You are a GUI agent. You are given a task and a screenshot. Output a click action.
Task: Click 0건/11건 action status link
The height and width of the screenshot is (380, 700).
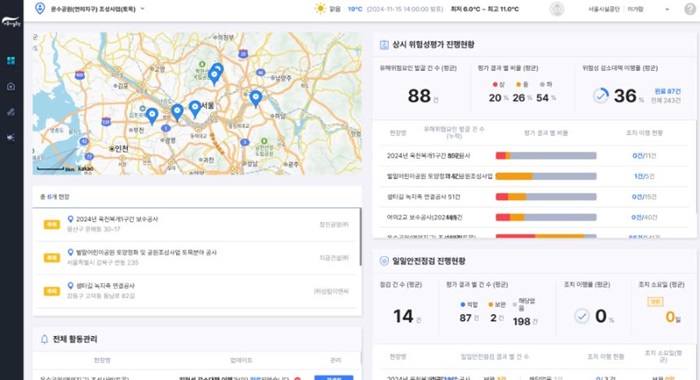[644, 156]
